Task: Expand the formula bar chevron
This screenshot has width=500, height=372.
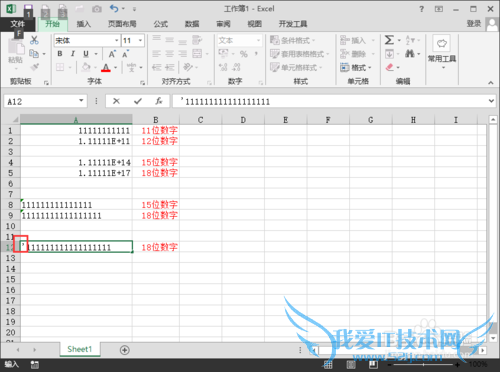Action: pyautogui.click(x=491, y=101)
